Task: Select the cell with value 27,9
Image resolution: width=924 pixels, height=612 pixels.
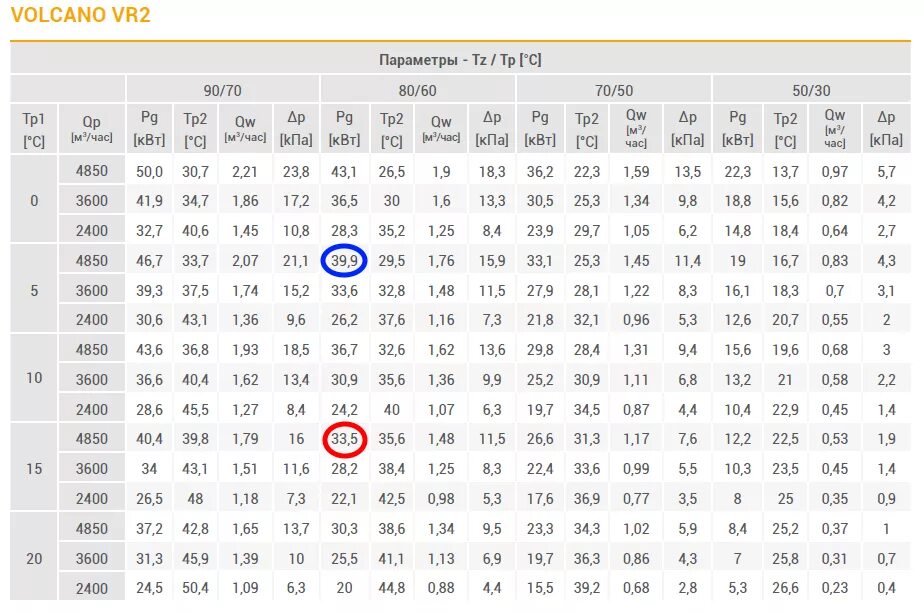Action: pyautogui.click(x=540, y=290)
